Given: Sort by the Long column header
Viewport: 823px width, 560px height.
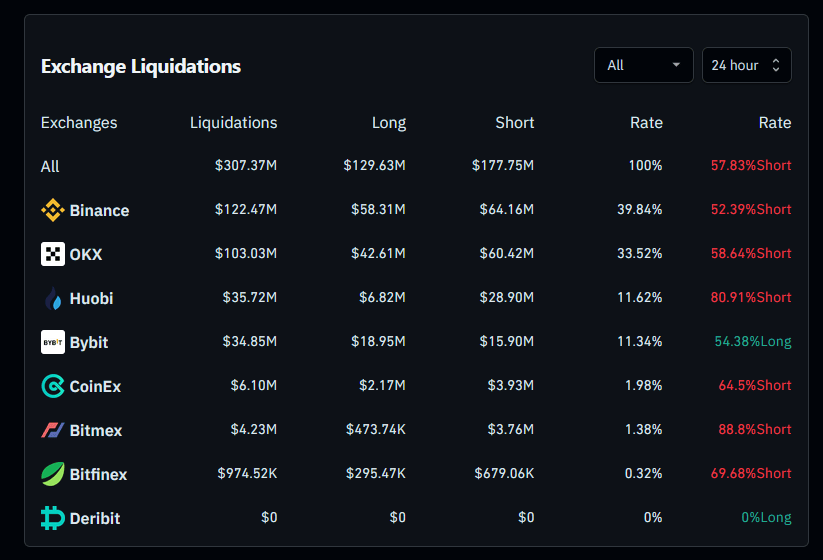Looking at the screenshot, I should click(388, 123).
